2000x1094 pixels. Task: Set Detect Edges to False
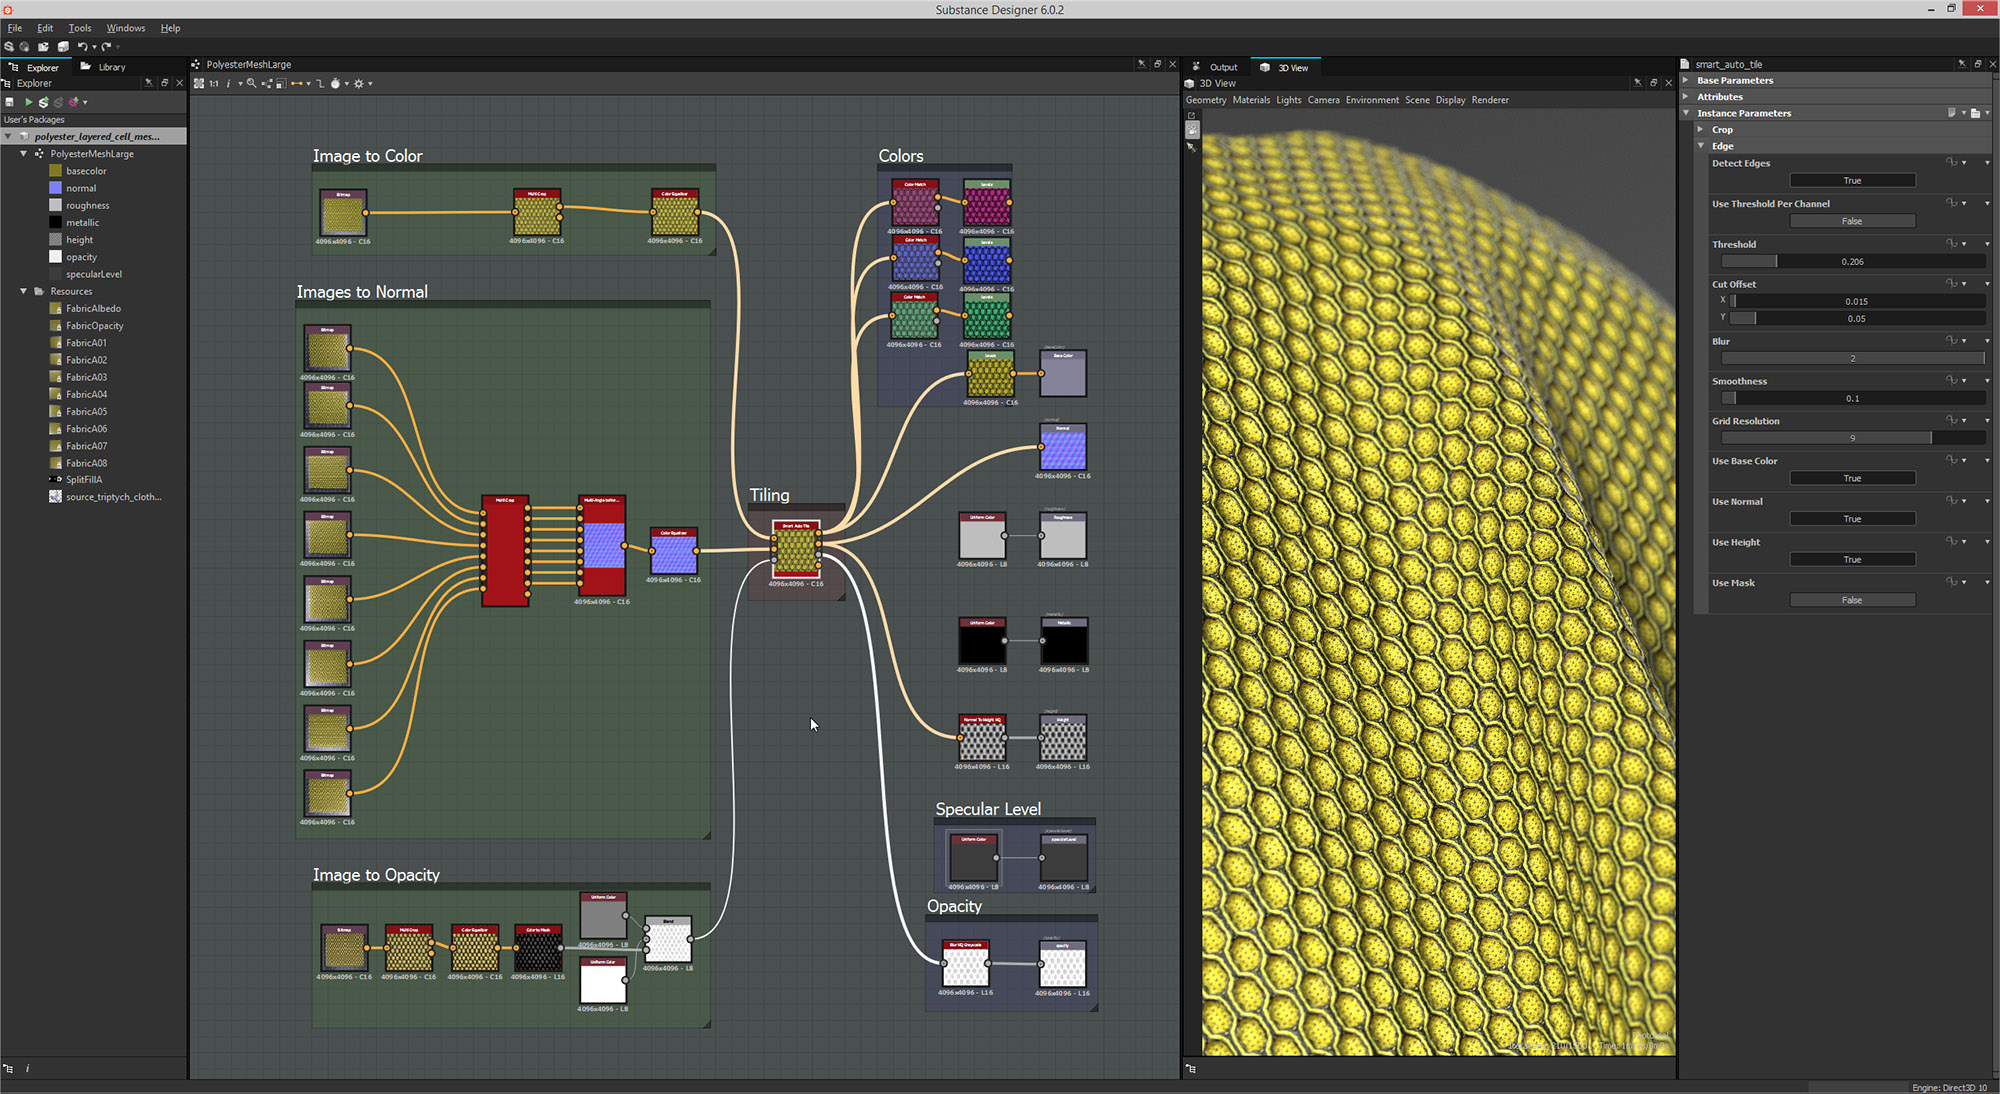point(1852,180)
